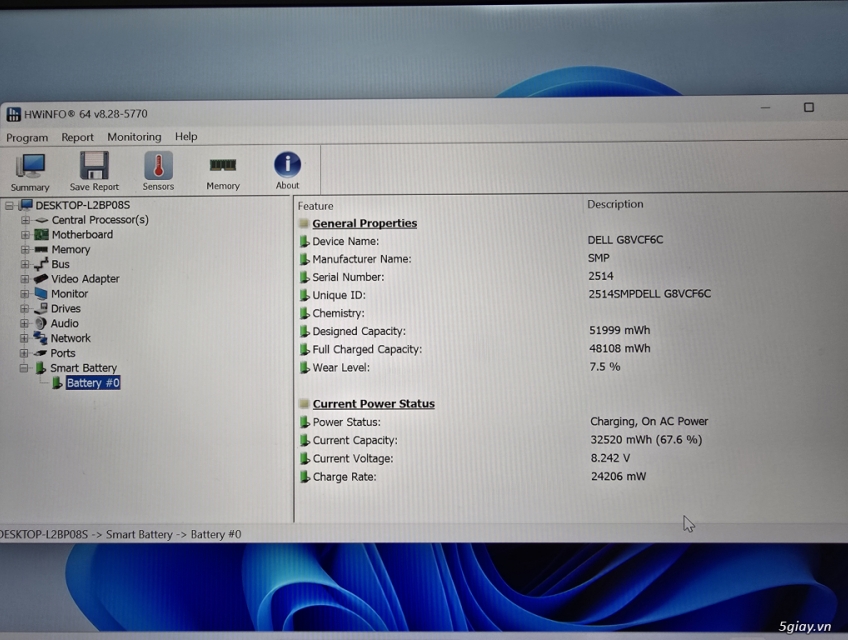Click the green arrow icon beside Device Name
The width and height of the screenshot is (848, 640).
pos(306,241)
